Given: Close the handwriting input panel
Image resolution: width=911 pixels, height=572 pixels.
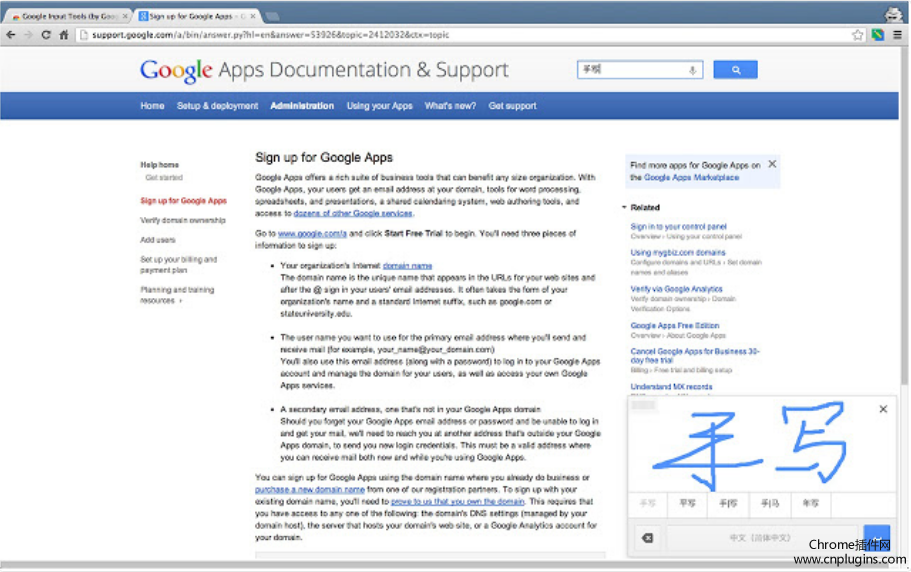Looking at the screenshot, I should [x=883, y=409].
